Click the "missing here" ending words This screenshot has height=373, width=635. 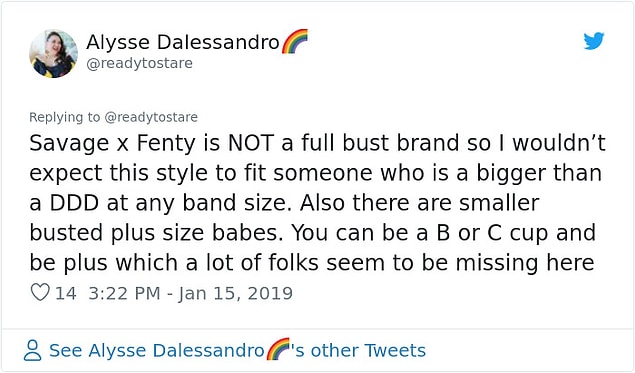[x=524, y=263]
